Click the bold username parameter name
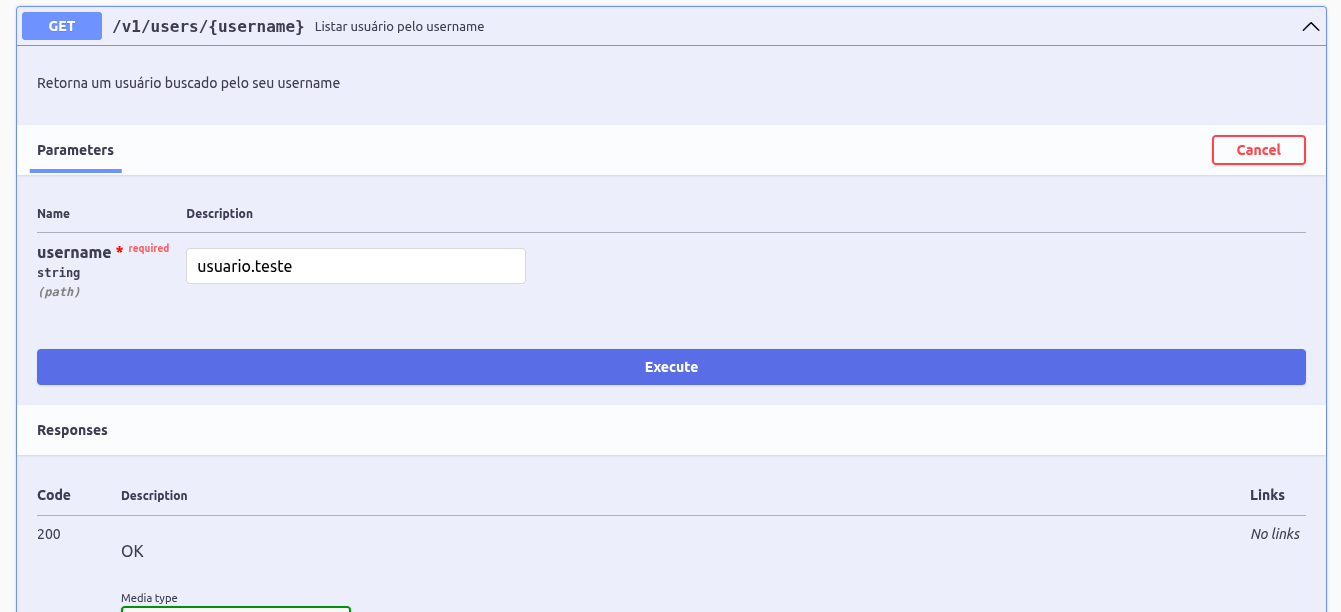 click(74, 253)
